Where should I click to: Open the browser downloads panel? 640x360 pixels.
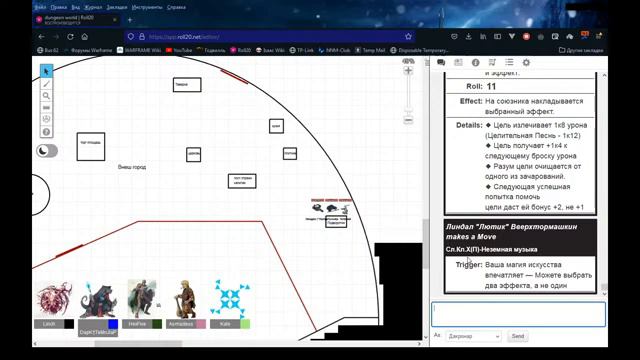tap(469, 37)
